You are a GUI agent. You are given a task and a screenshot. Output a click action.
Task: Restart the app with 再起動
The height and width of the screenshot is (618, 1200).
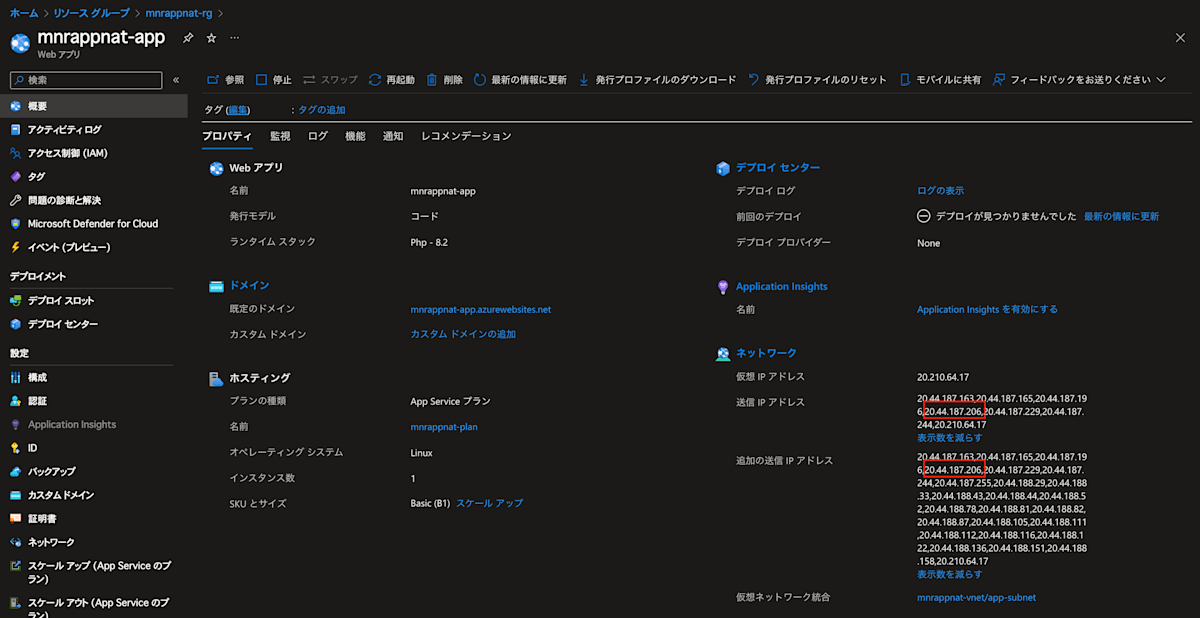coord(391,80)
